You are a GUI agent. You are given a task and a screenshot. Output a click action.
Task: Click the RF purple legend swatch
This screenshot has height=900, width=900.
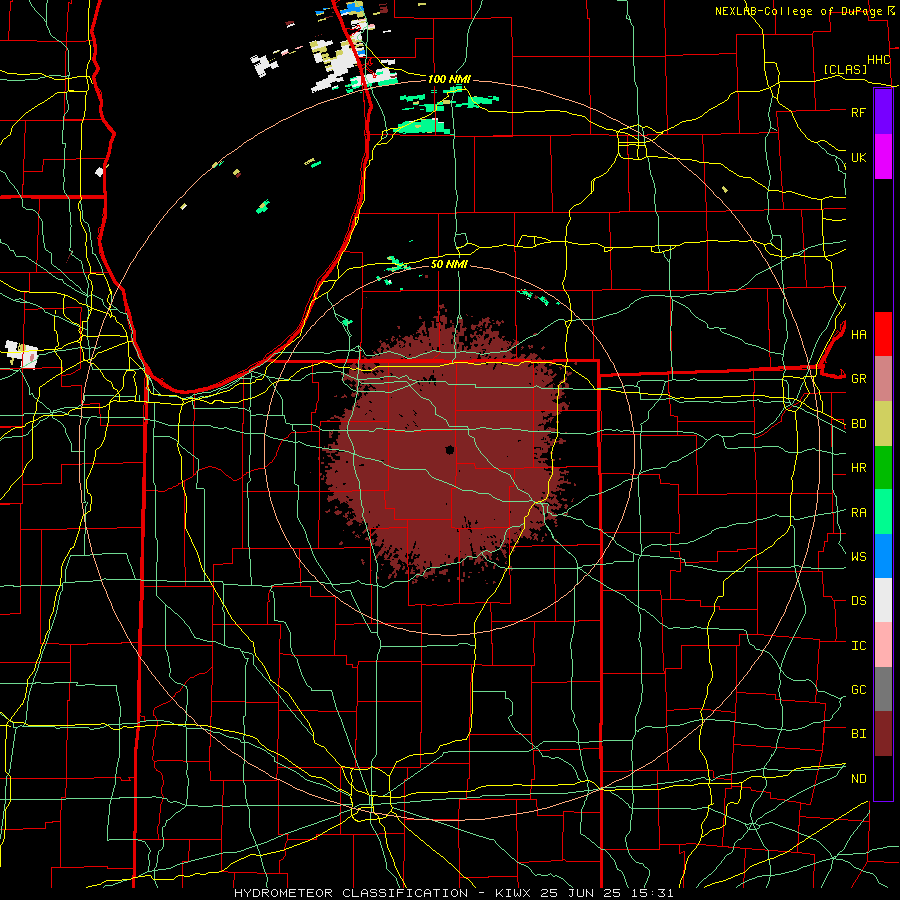[x=883, y=112]
